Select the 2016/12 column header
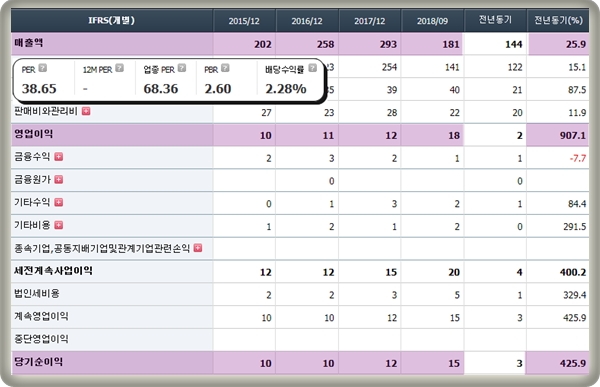This screenshot has height=387, width=600. (307, 21)
